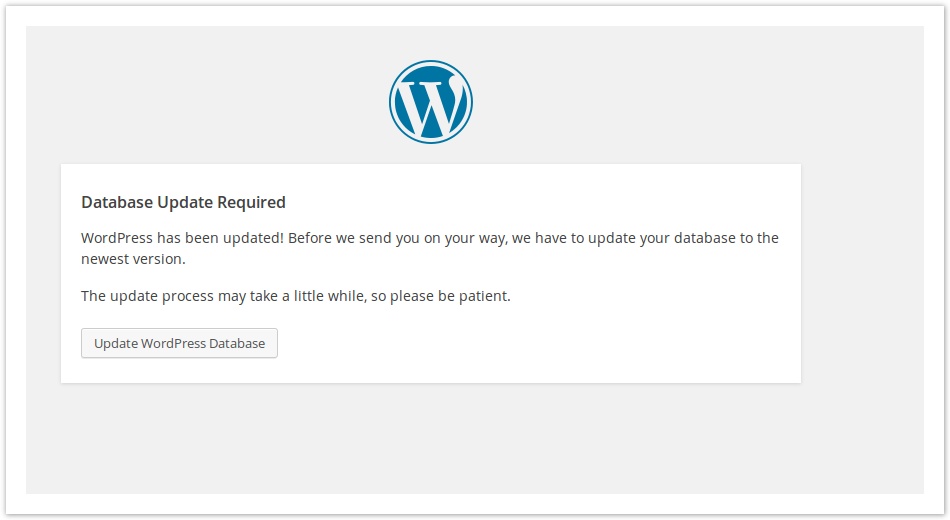The height and width of the screenshot is (520, 950).
Task: Click the word Update in the heading
Action: coord(183,202)
